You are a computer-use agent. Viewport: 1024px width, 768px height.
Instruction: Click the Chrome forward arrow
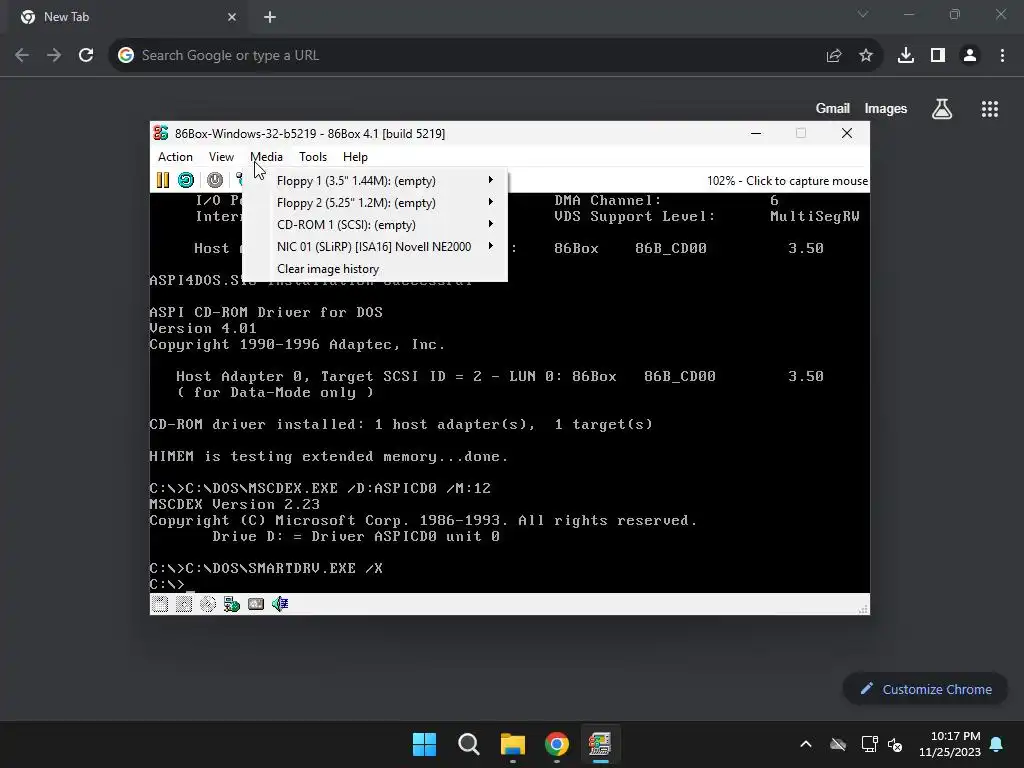point(54,56)
